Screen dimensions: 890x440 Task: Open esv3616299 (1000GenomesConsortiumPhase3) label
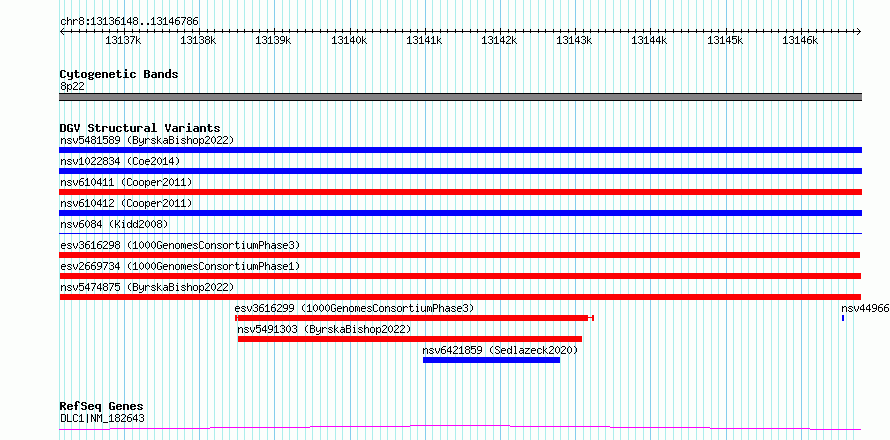click(354, 308)
